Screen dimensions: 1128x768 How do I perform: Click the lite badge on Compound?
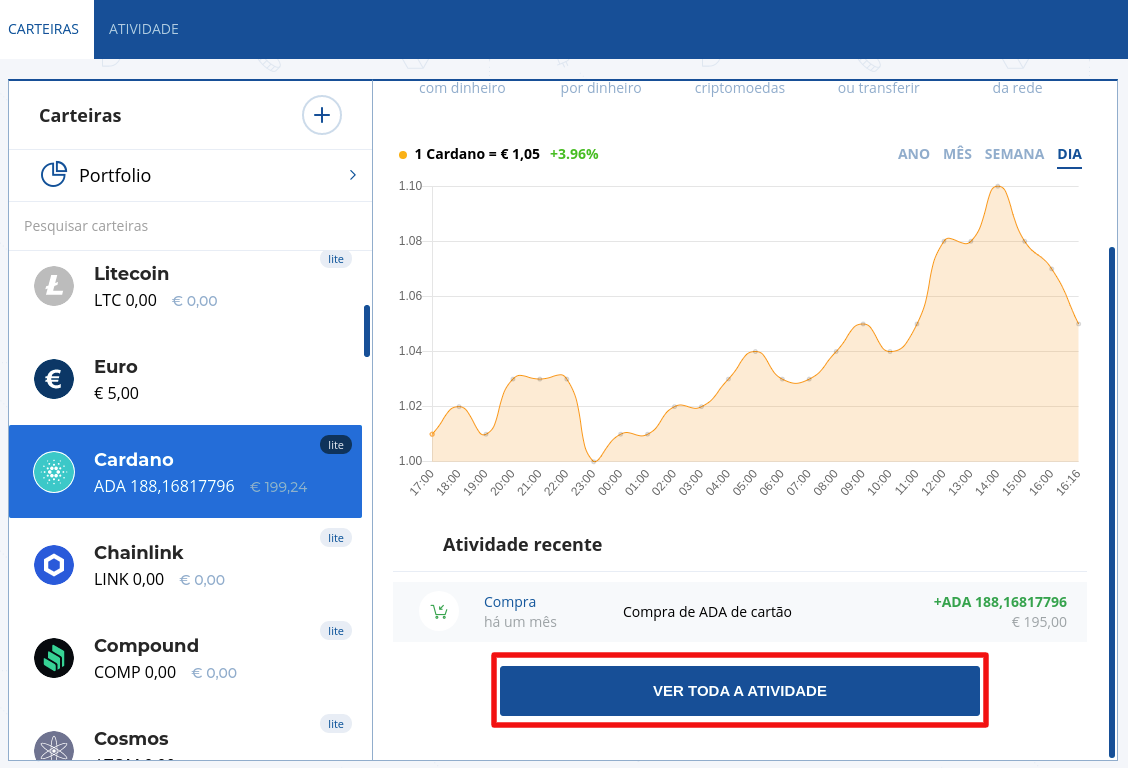point(336,631)
